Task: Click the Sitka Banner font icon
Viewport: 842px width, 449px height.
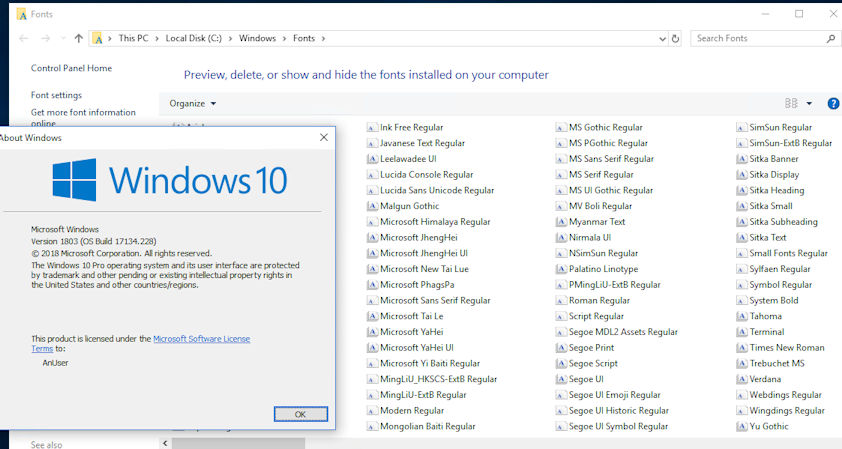Action: (741, 159)
